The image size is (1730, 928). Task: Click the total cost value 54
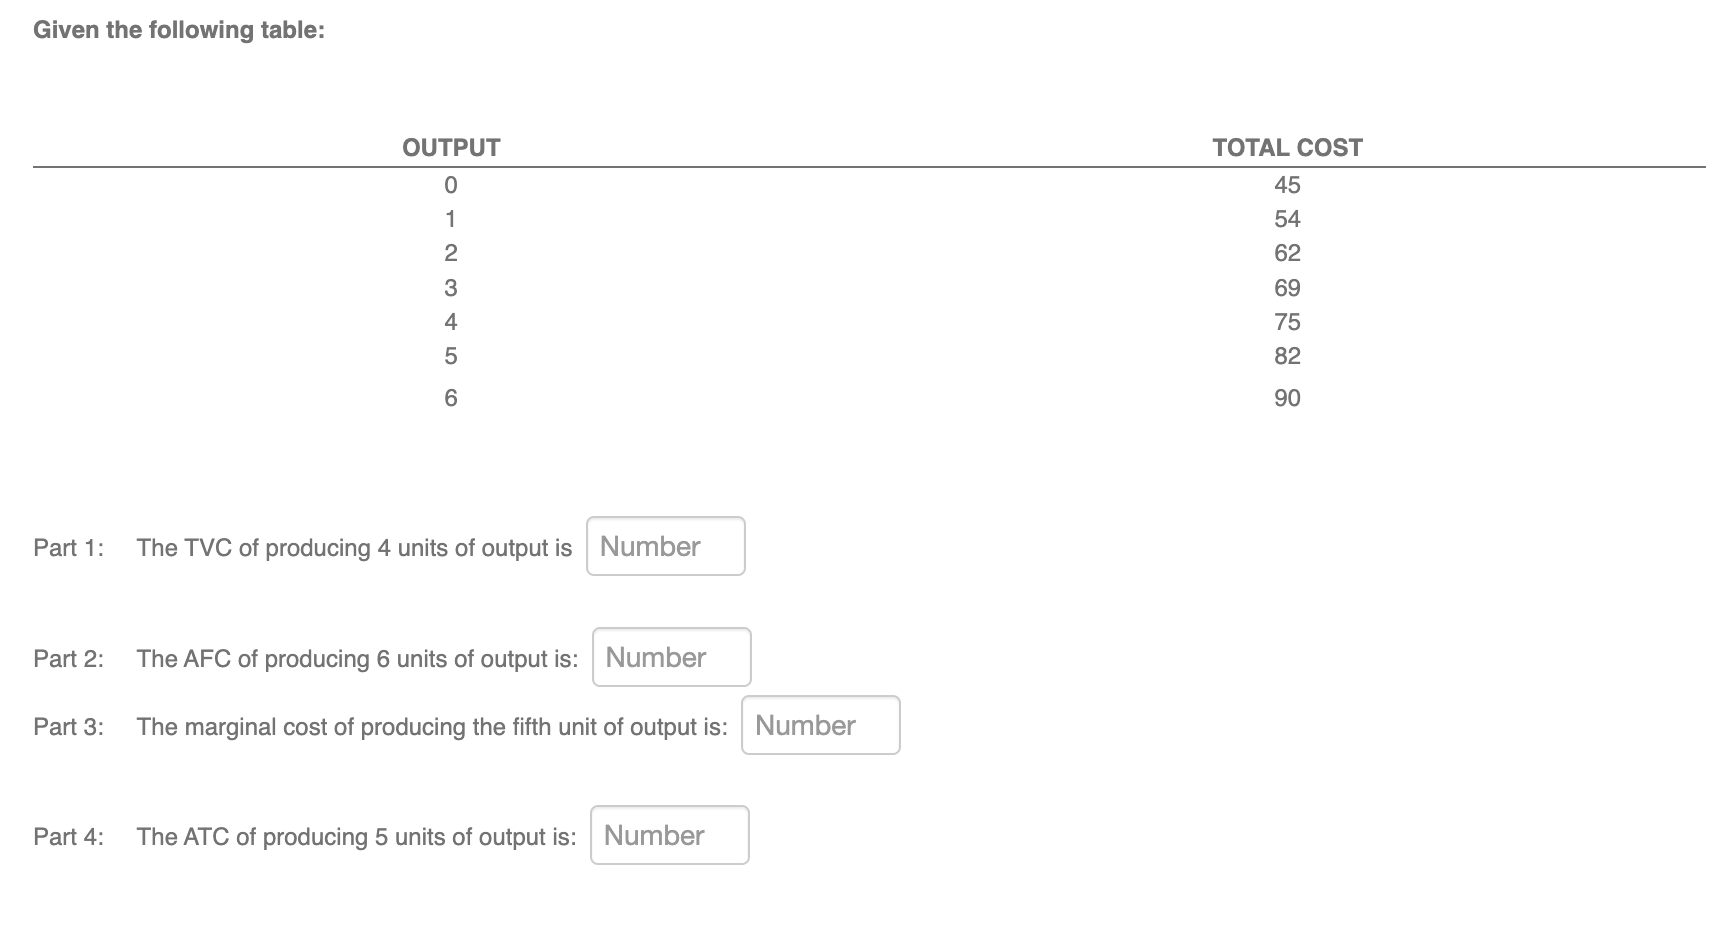click(x=1287, y=219)
